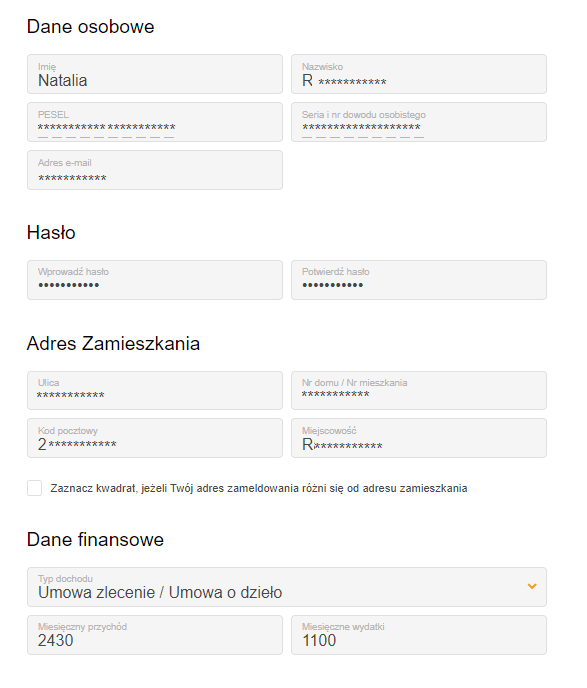Select the Miesięczny przychód field with 2430
The image size is (587, 688).
[155, 635]
